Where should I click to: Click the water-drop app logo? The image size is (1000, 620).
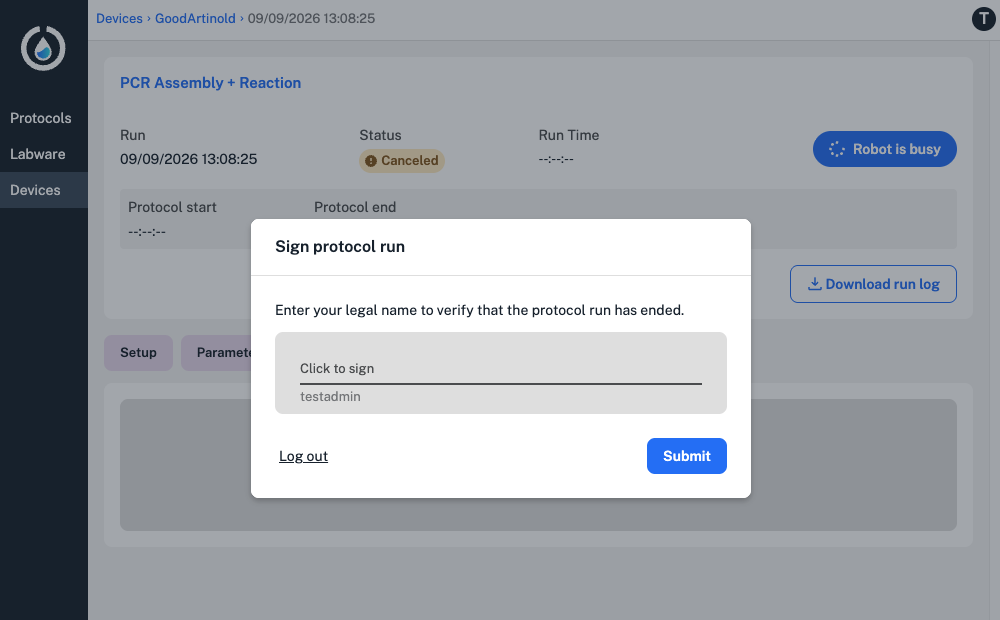pos(43,48)
